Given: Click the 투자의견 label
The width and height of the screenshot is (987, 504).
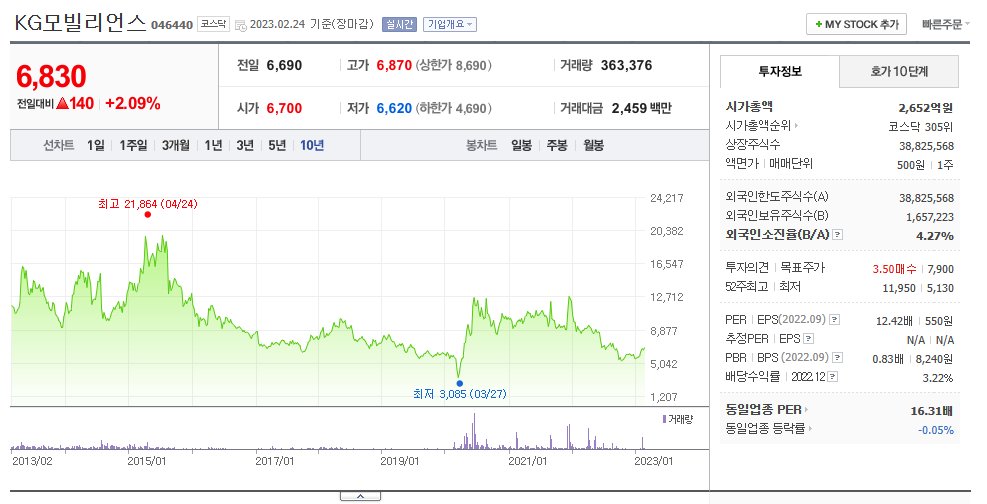Looking at the screenshot, I should click(747, 268).
